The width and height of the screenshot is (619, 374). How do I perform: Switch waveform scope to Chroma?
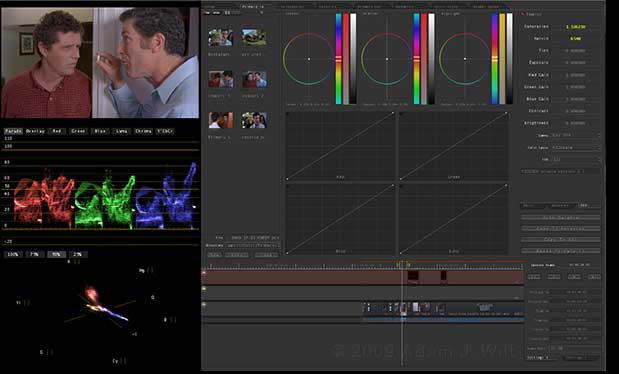(143, 131)
